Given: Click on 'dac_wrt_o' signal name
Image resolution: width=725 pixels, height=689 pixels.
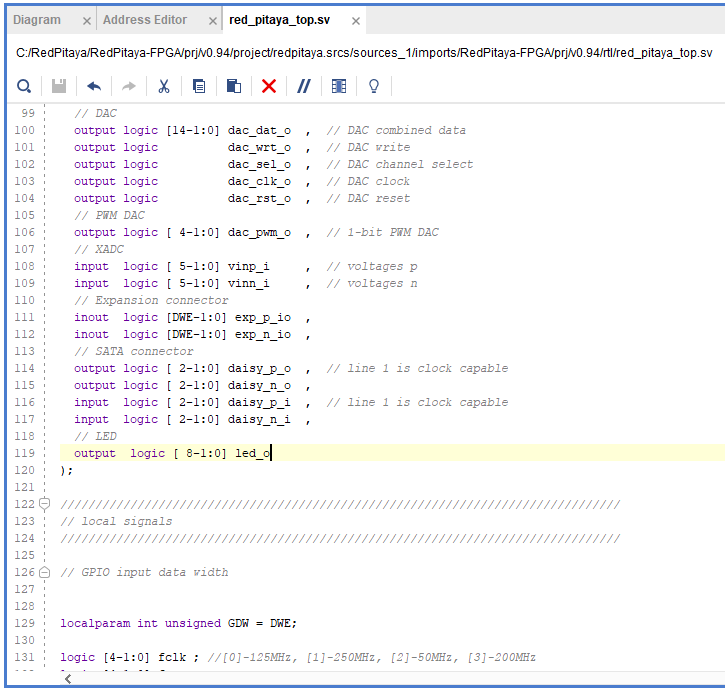Looking at the screenshot, I should click(259, 148).
